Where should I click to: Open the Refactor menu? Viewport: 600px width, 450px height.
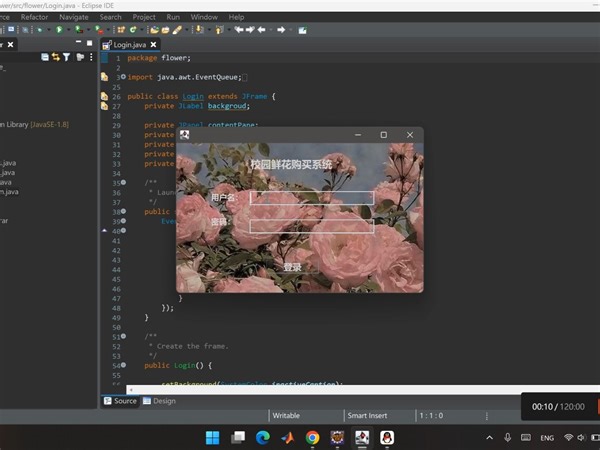pyautogui.click(x=34, y=17)
